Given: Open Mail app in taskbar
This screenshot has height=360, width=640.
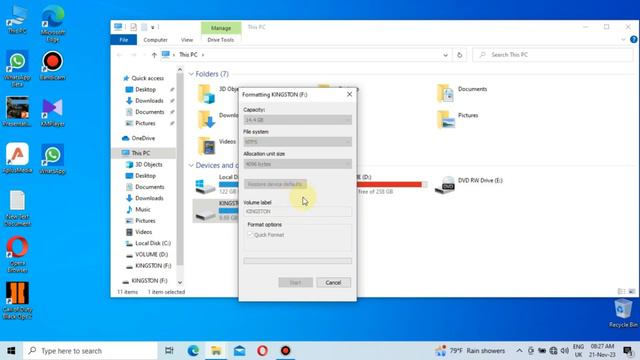Looking at the screenshot, I should coord(239,351).
